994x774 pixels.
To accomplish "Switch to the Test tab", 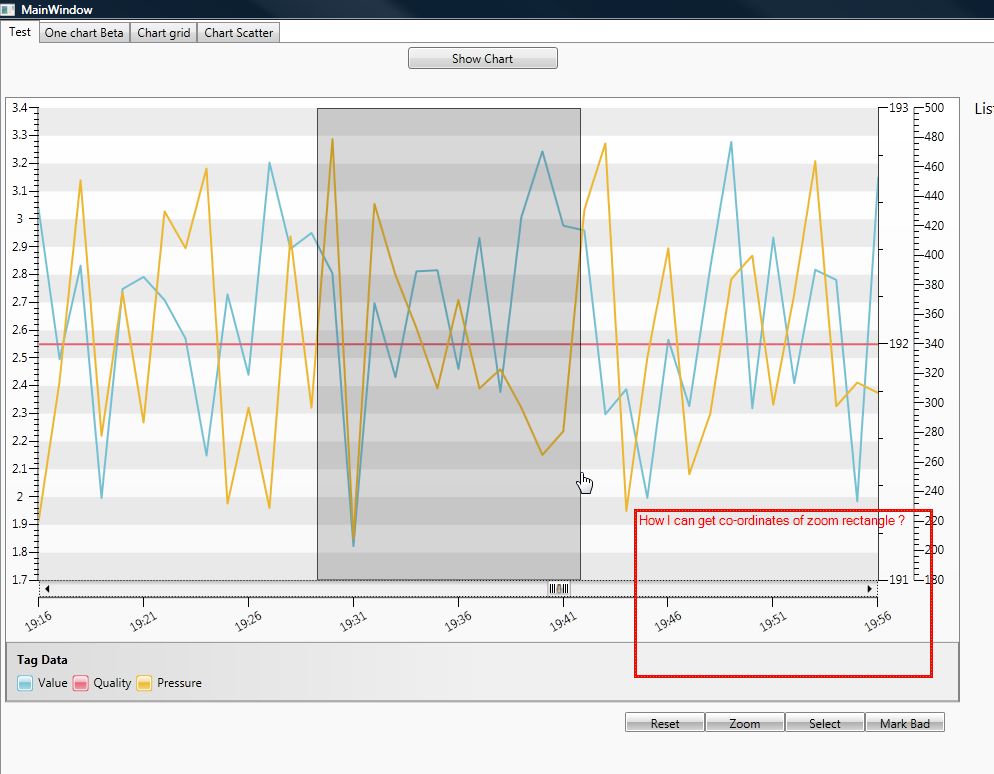I will [20, 32].
